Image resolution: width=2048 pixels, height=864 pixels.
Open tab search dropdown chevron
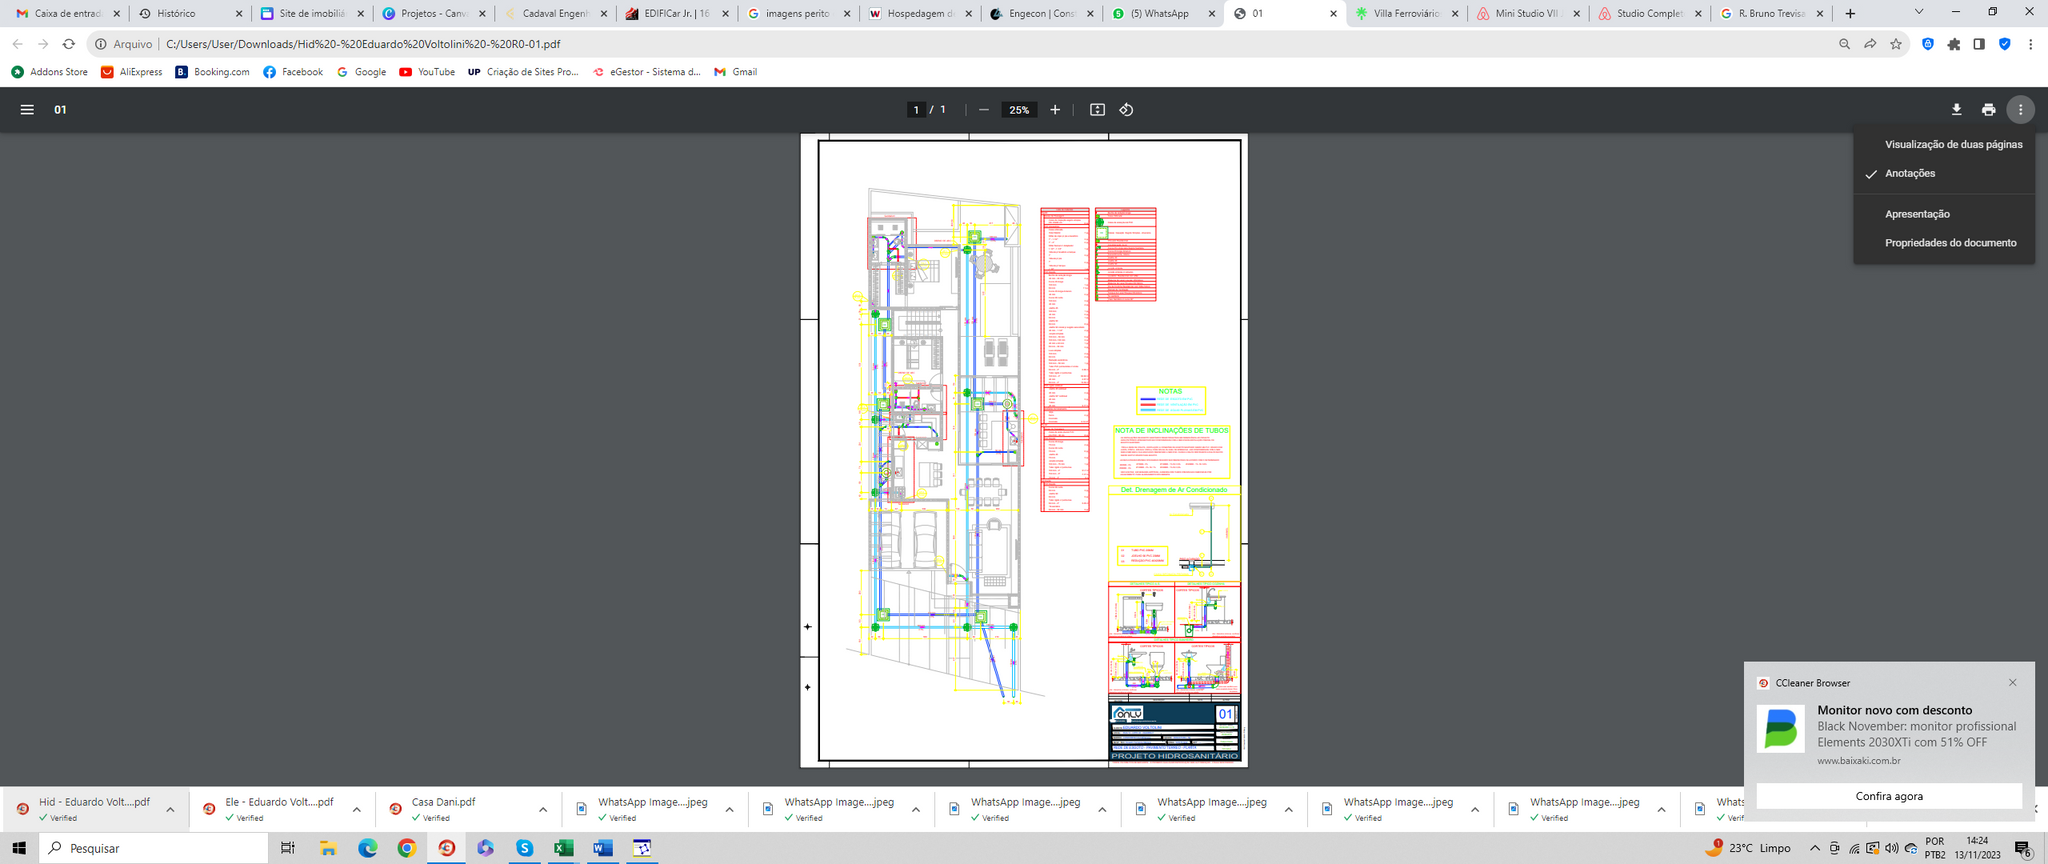coord(1918,13)
